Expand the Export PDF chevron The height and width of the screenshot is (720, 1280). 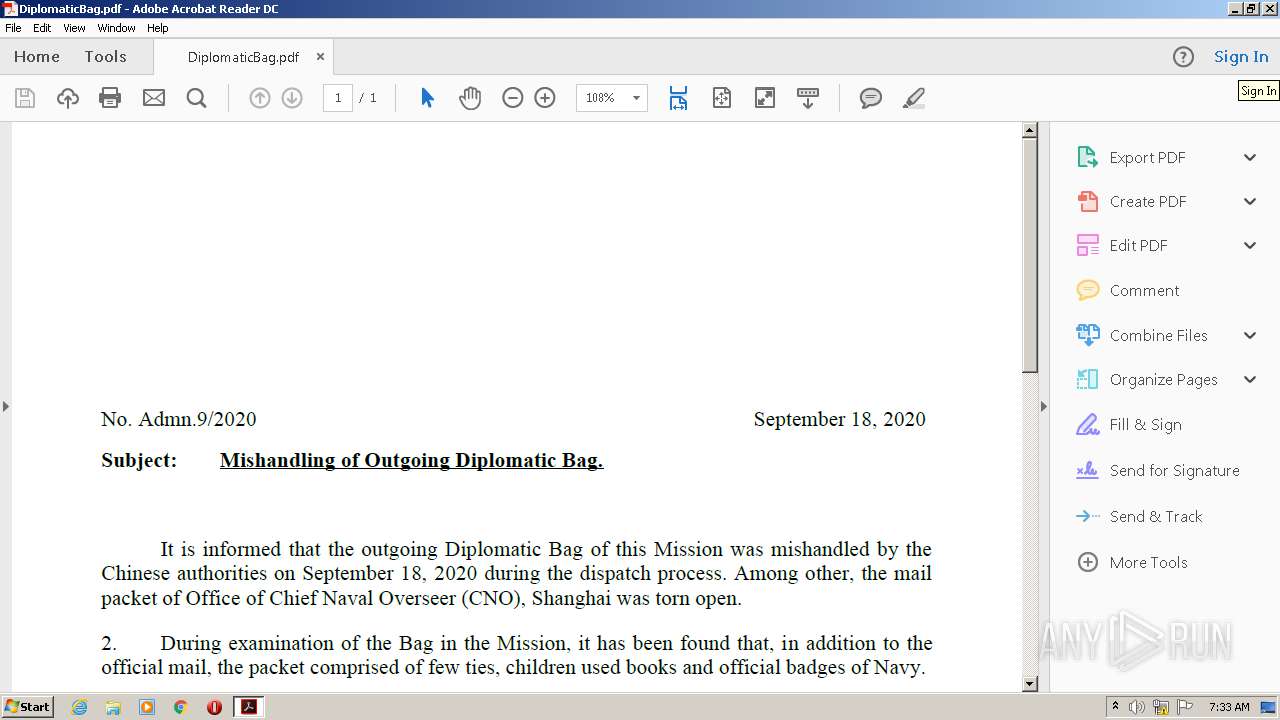point(1250,157)
